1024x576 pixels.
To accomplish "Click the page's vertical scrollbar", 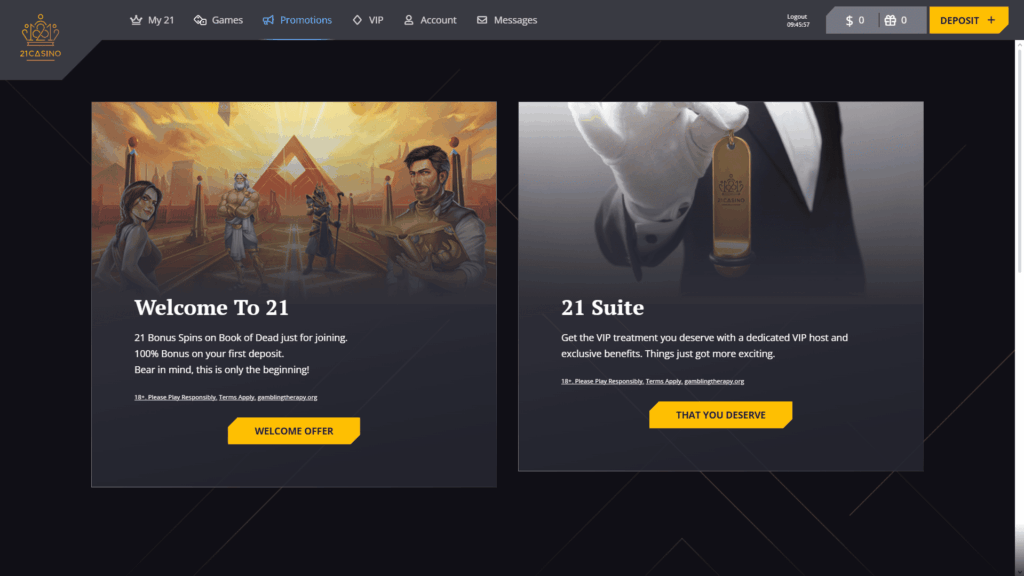I will click(1019, 157).
